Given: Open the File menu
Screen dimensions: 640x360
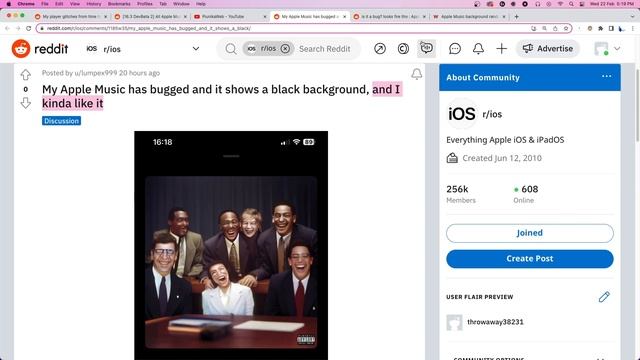Looking at the screenshot, I should click(x=44, y=4).
